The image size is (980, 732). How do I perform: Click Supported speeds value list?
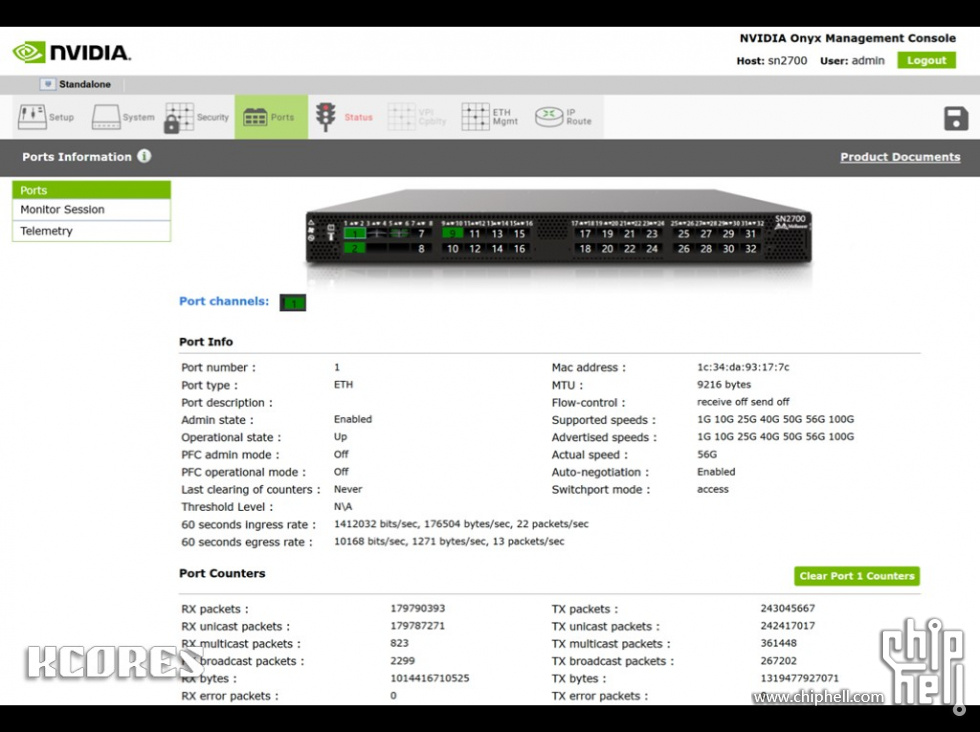pyautogui.click(x=775, y=419)
